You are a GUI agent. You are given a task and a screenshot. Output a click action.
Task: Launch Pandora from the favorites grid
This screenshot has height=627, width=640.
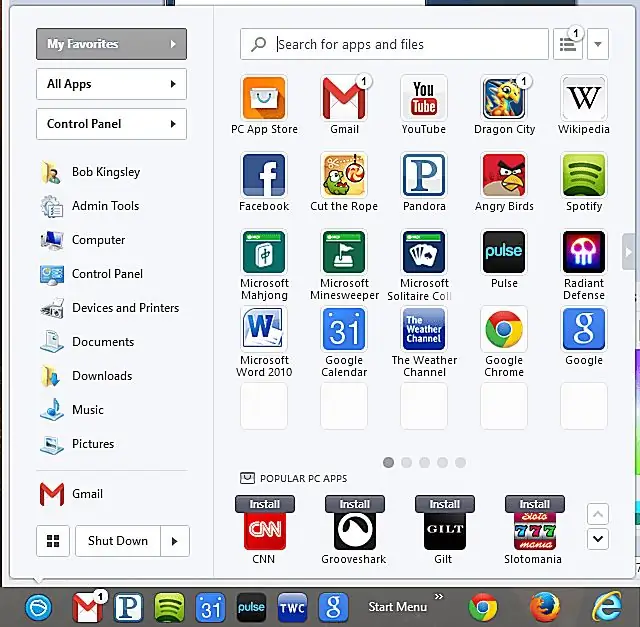tap(424, 175)
